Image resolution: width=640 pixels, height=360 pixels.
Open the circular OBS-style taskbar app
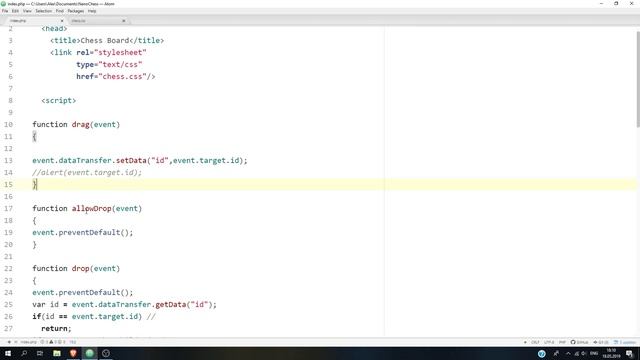[106, 353]
